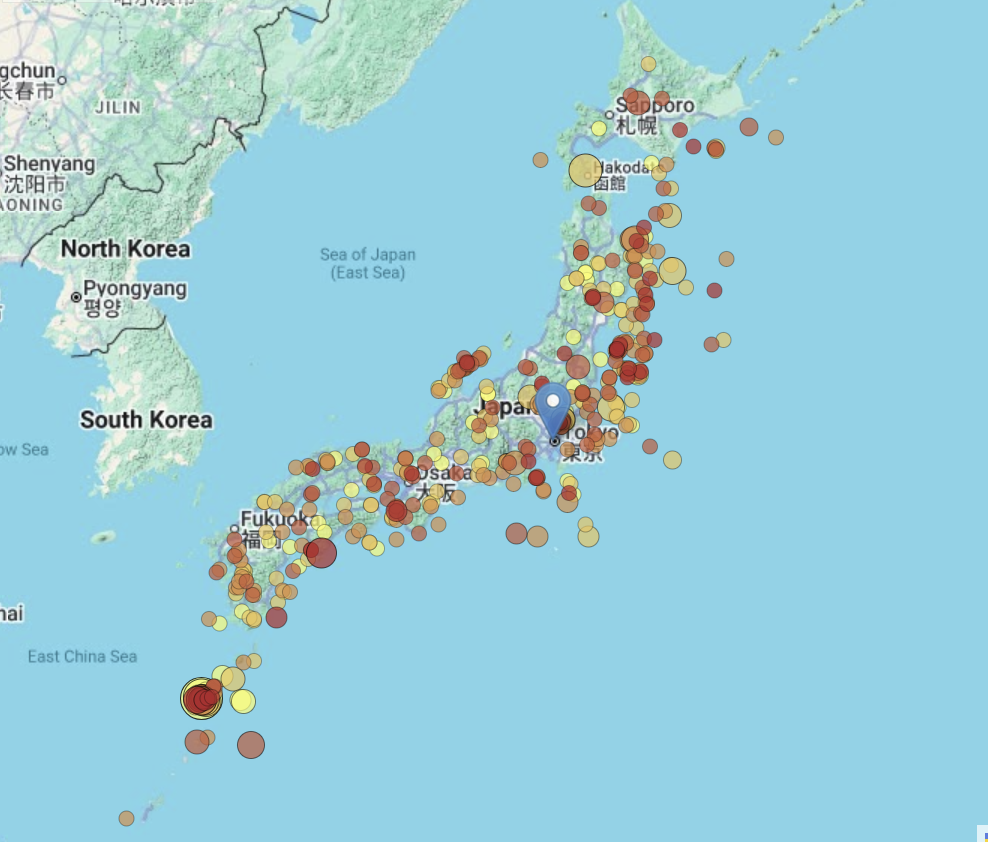Select the isolated circle at the map's bottom-left corner
The image size is (988, 842).
tap(126, 818)
